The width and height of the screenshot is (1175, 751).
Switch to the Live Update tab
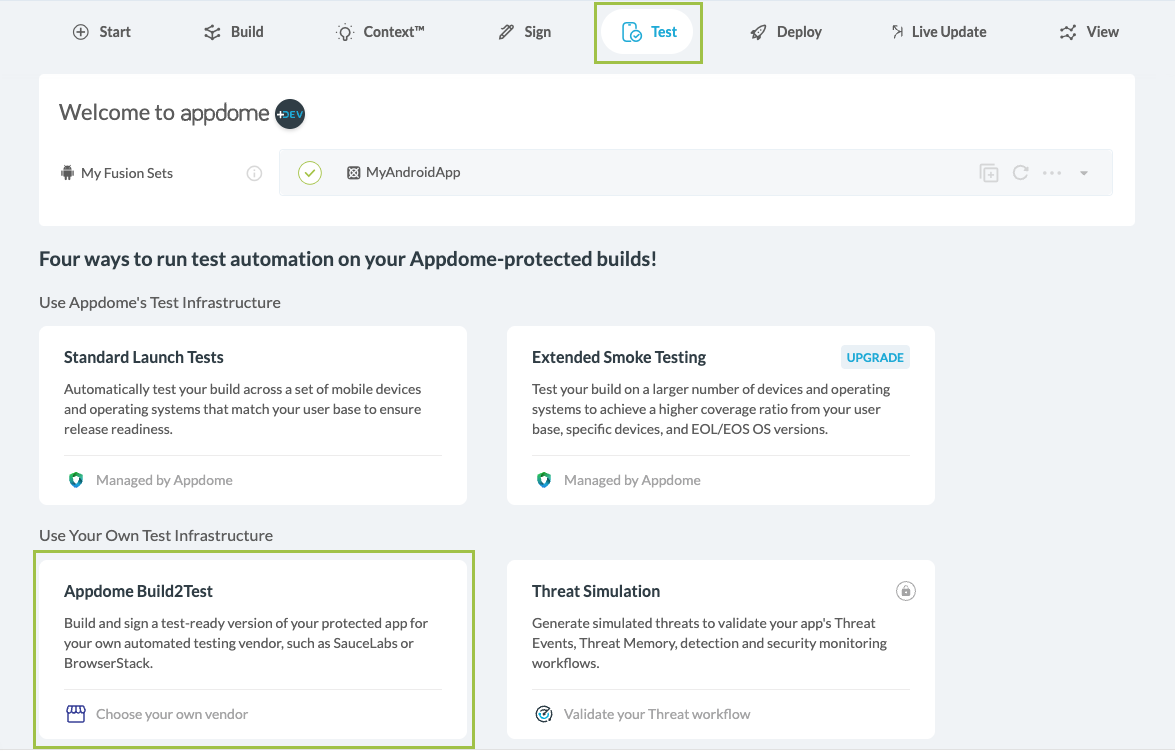[x=938, y=32]
